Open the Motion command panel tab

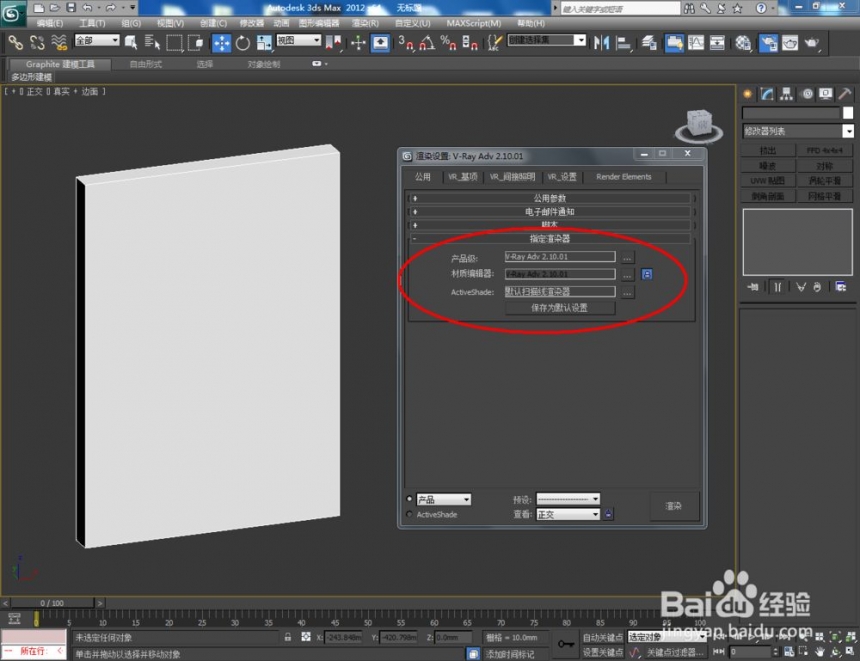(x=807, y=94)
